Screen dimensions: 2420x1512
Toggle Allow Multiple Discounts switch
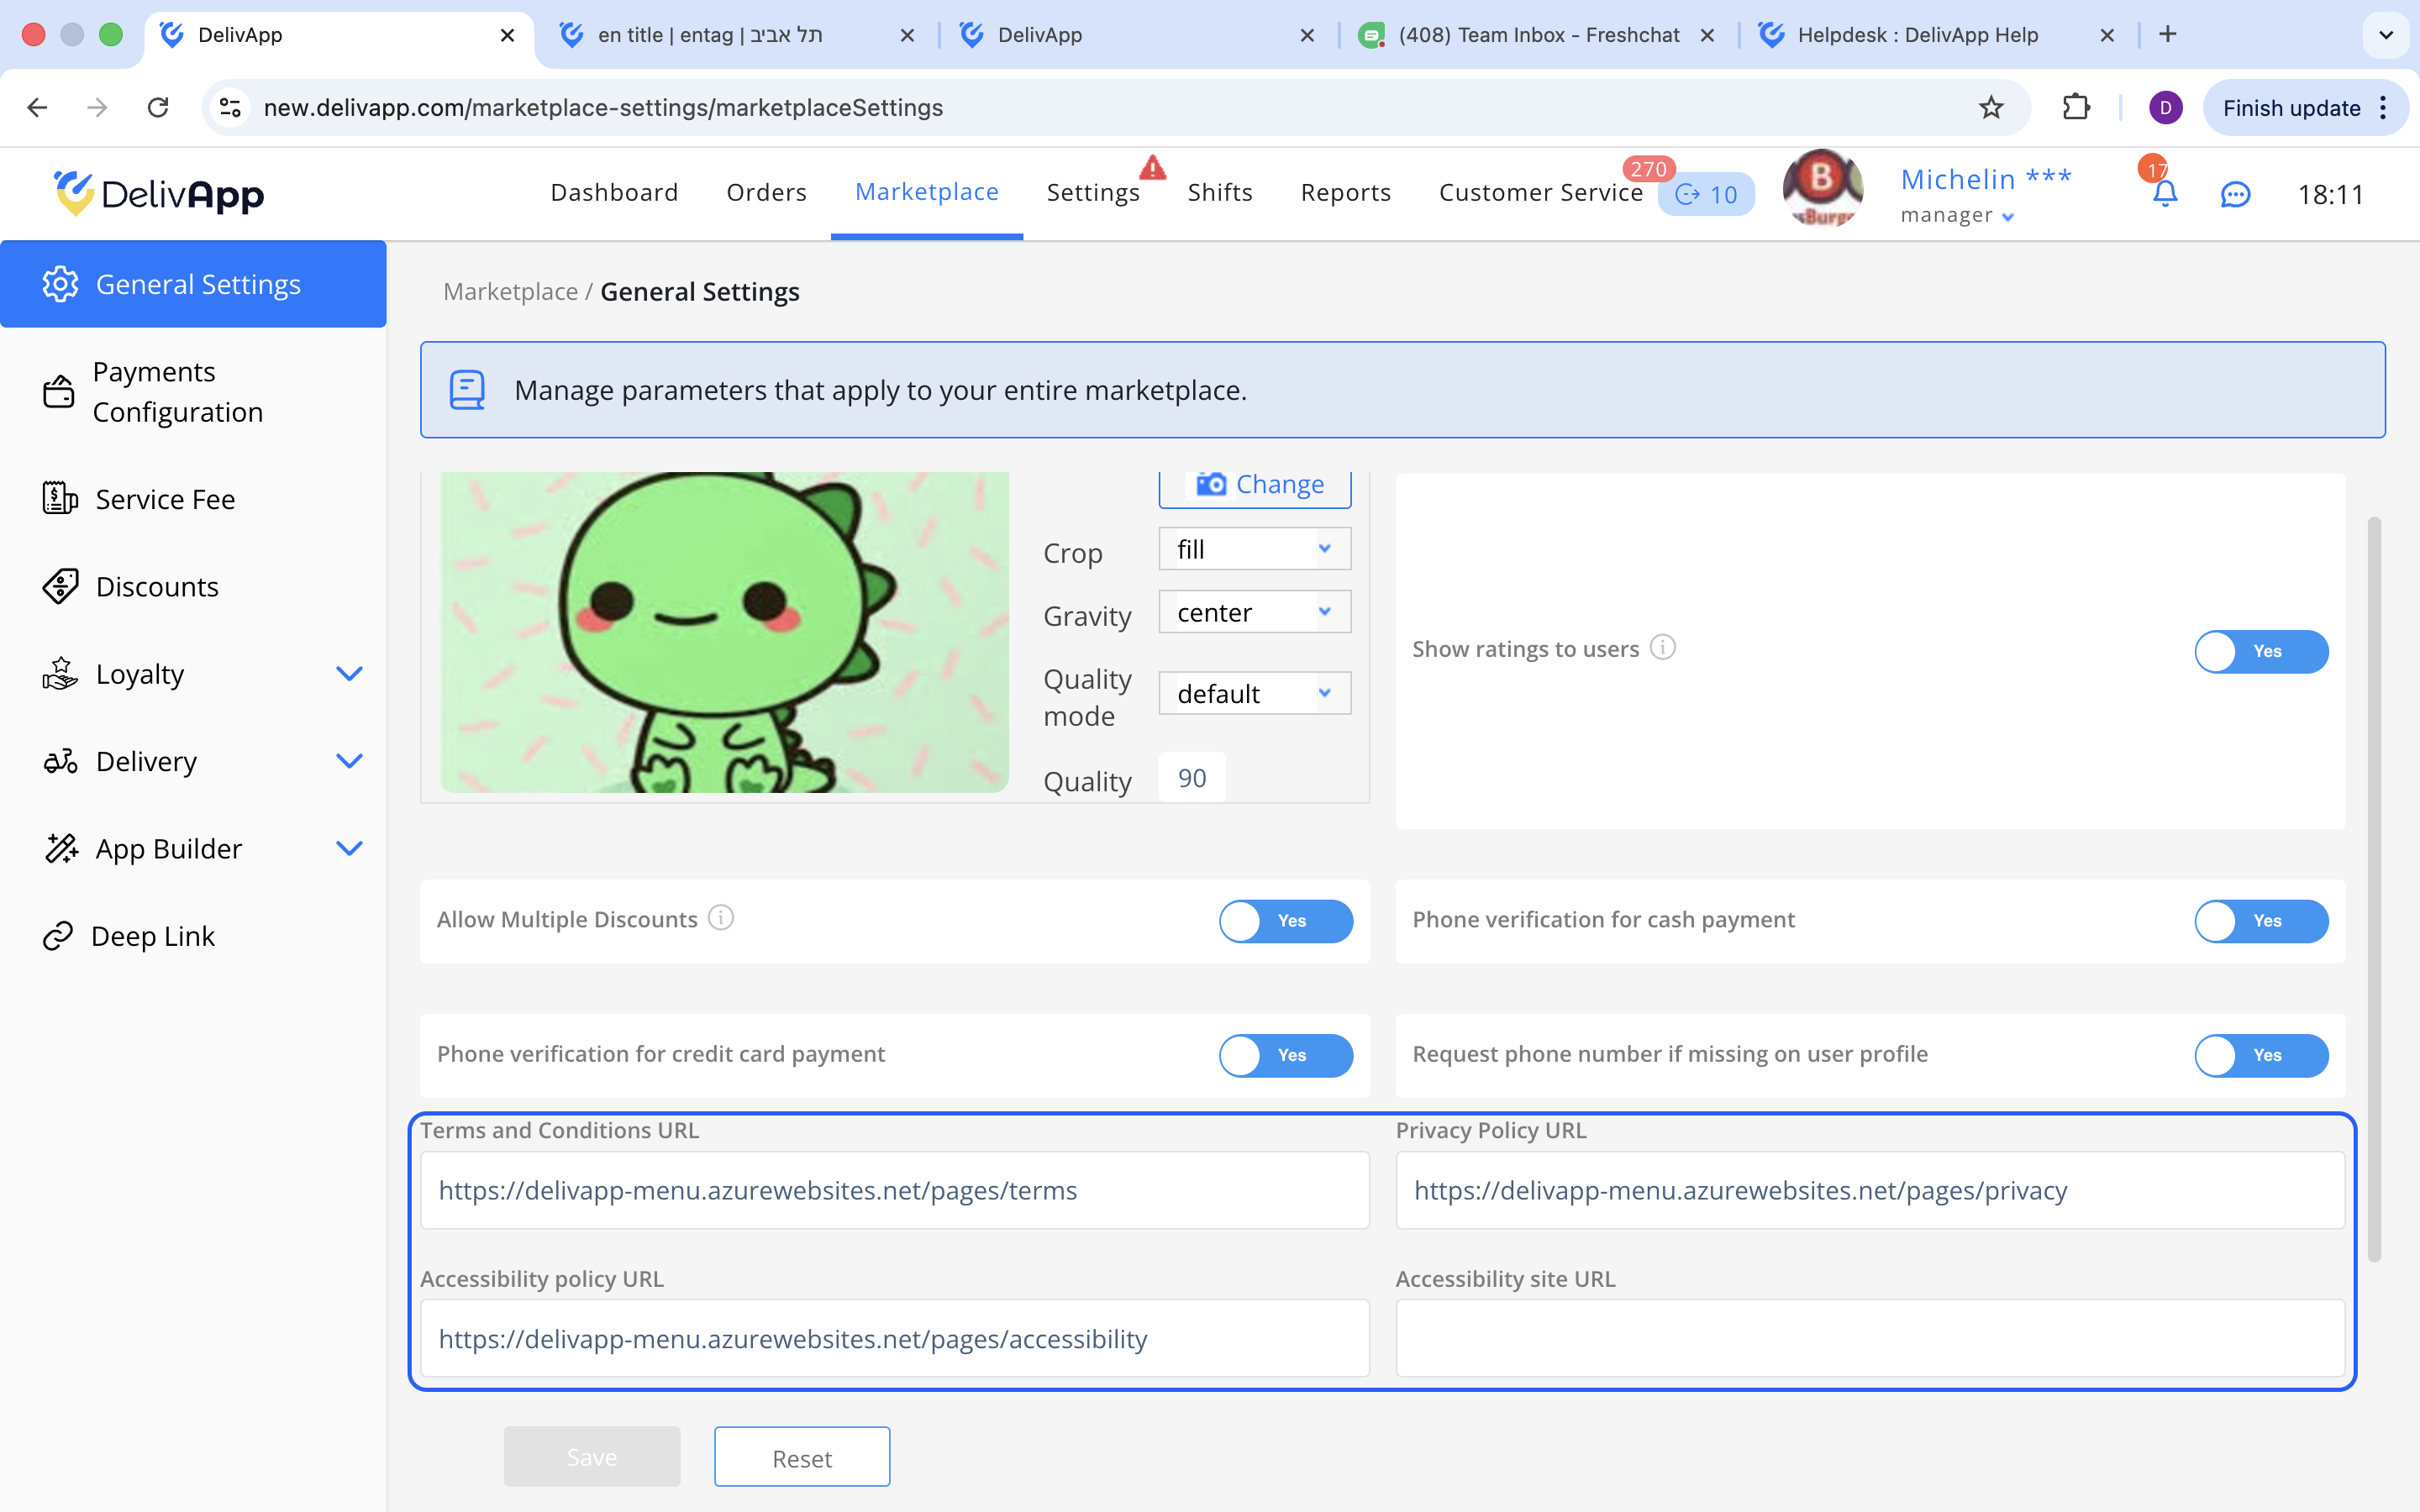(x=1285, y=921)
